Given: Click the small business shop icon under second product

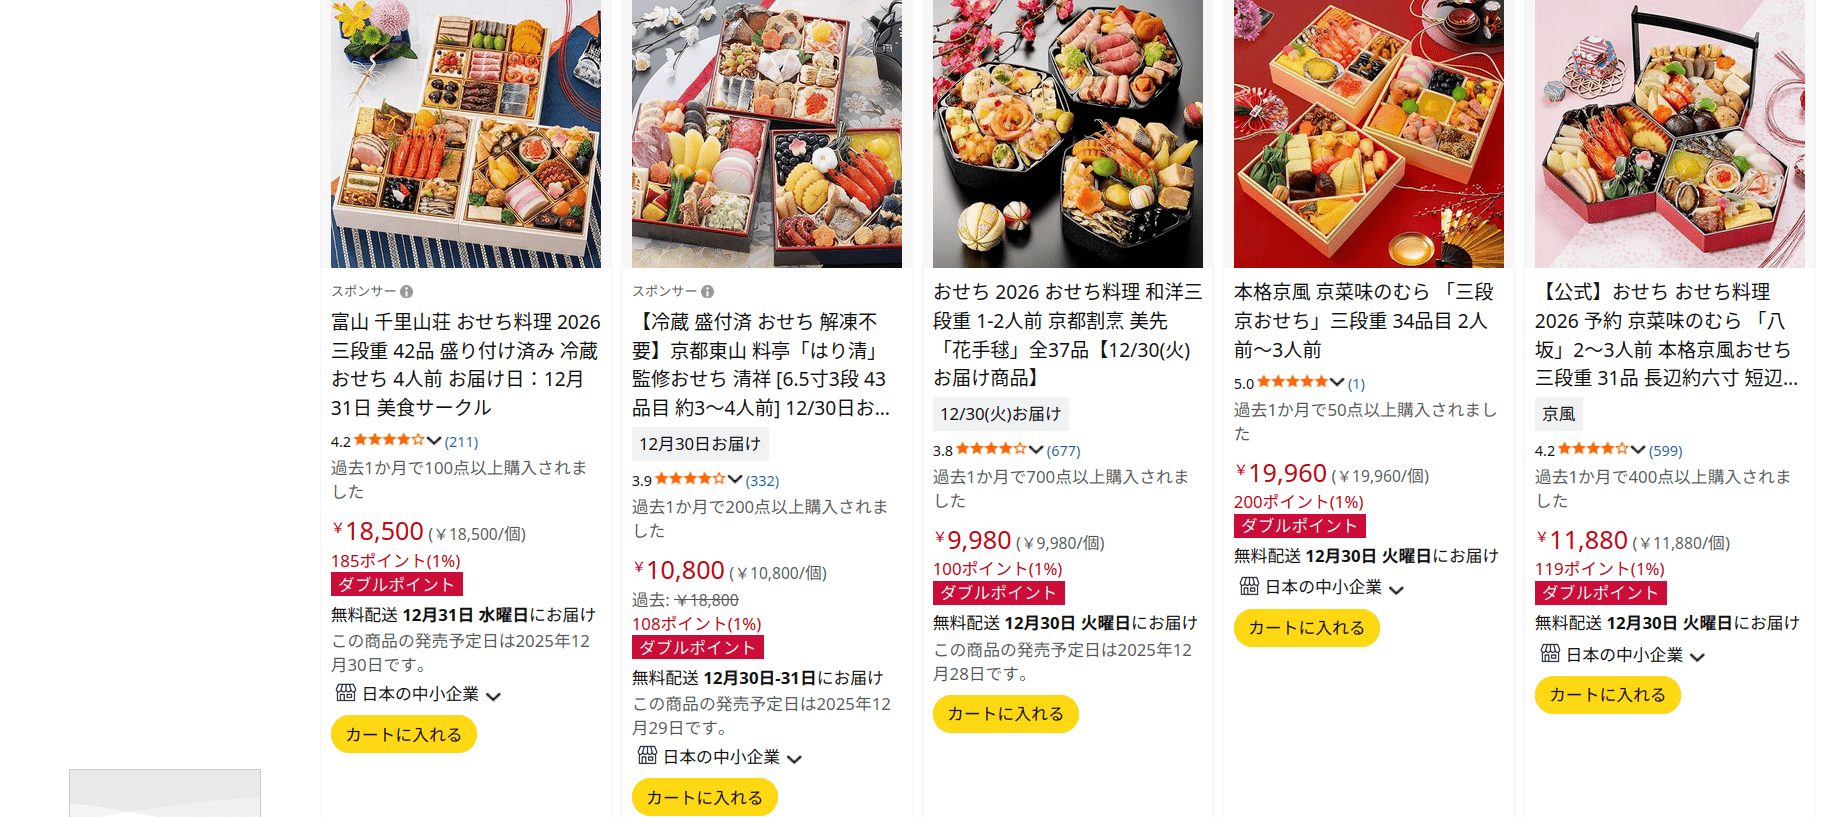Looking at the screenshot, I should (x=647, y=756).
